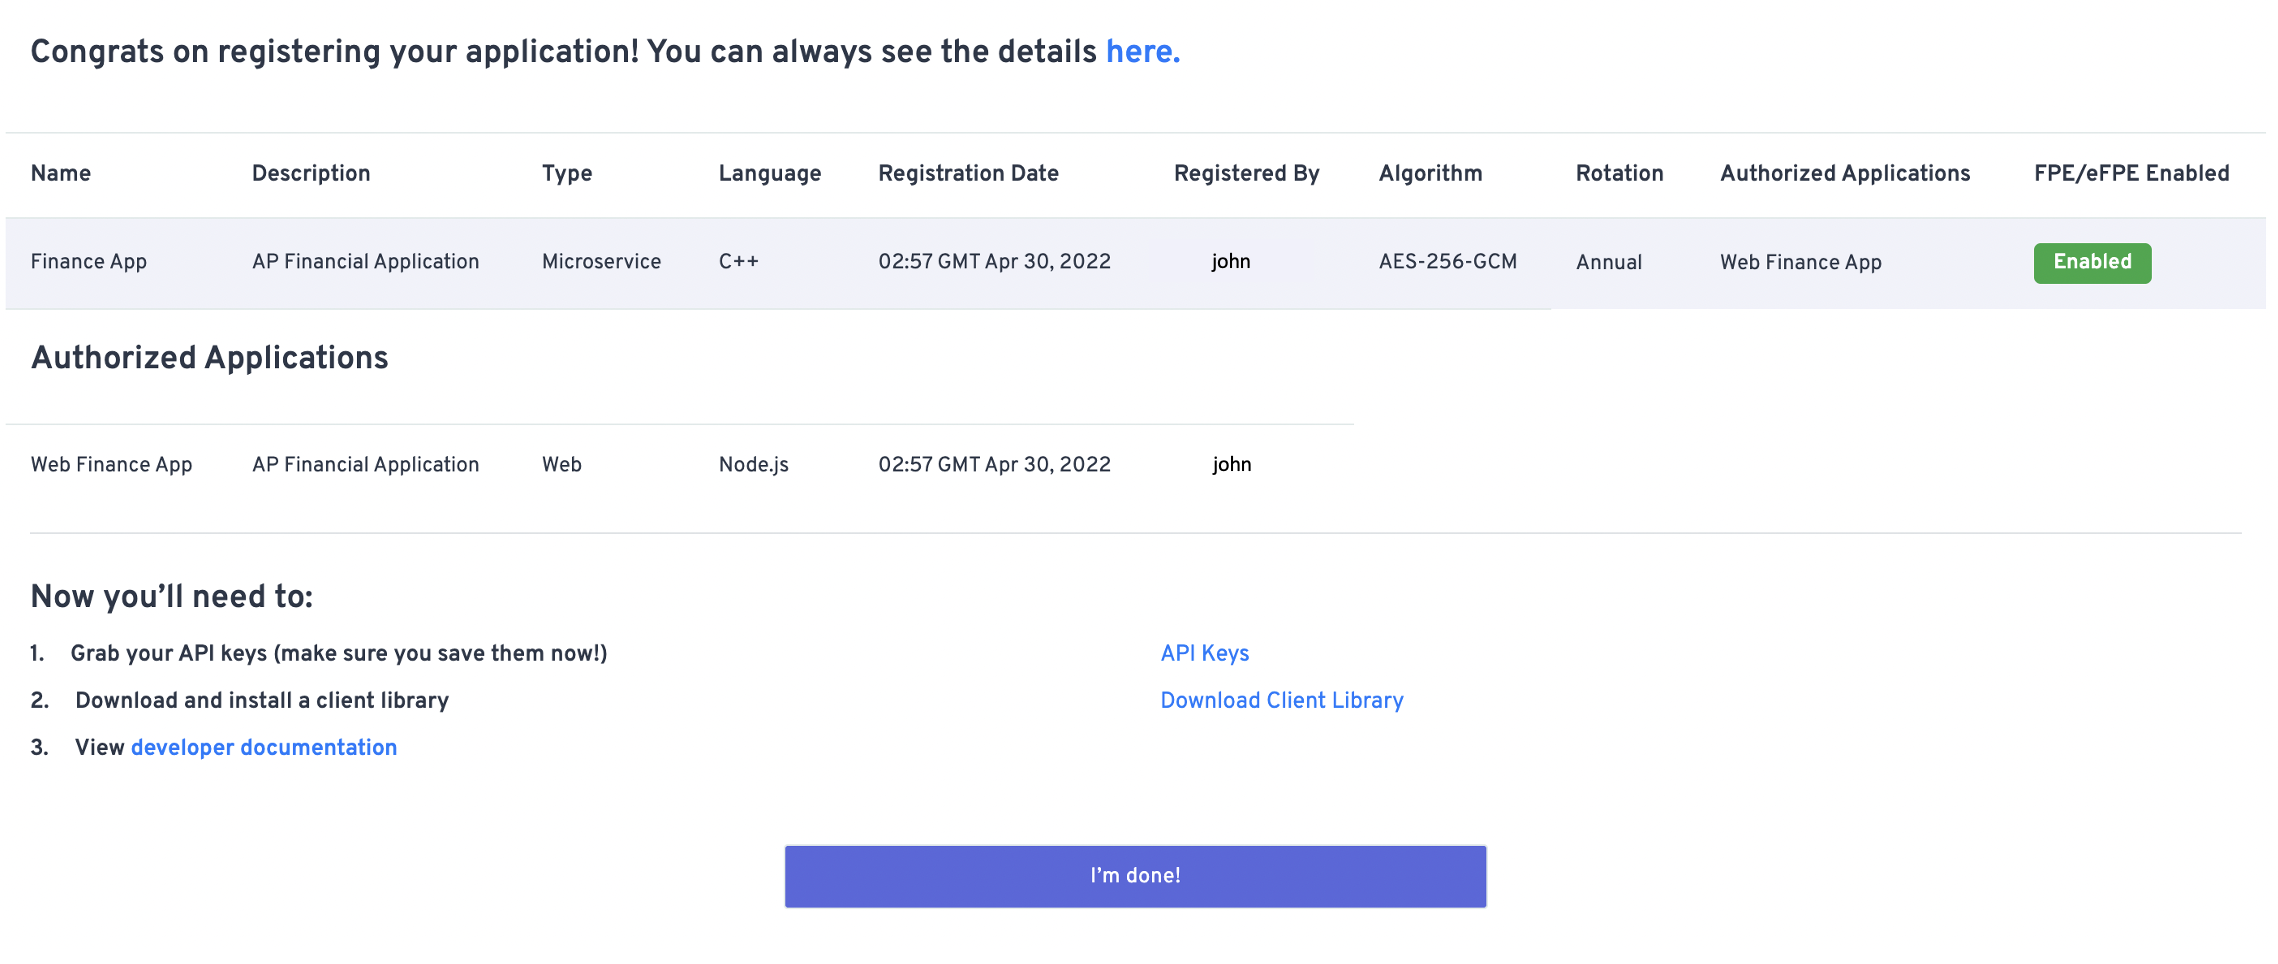Open the API Keys link
The width and height of the screenshot is (2278, 964).
pyautogui.click(x=1205, y=653)
